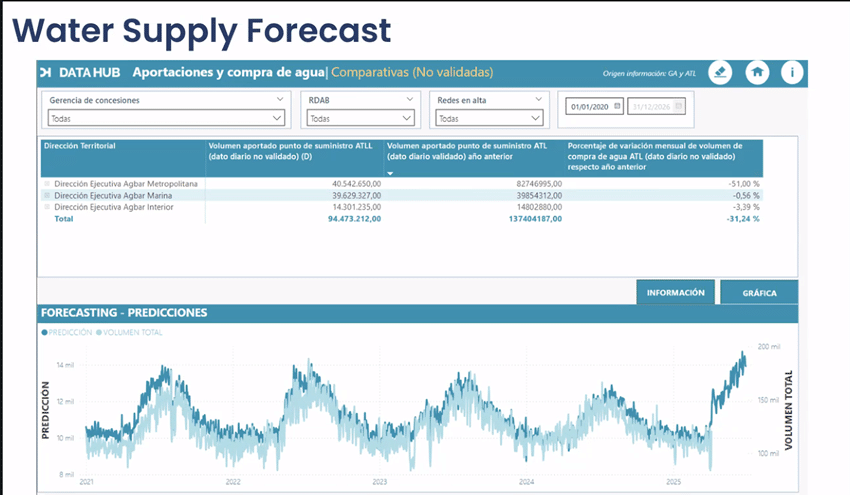Open the info icon in header
The image size is (850, 495).
[792, 72]
